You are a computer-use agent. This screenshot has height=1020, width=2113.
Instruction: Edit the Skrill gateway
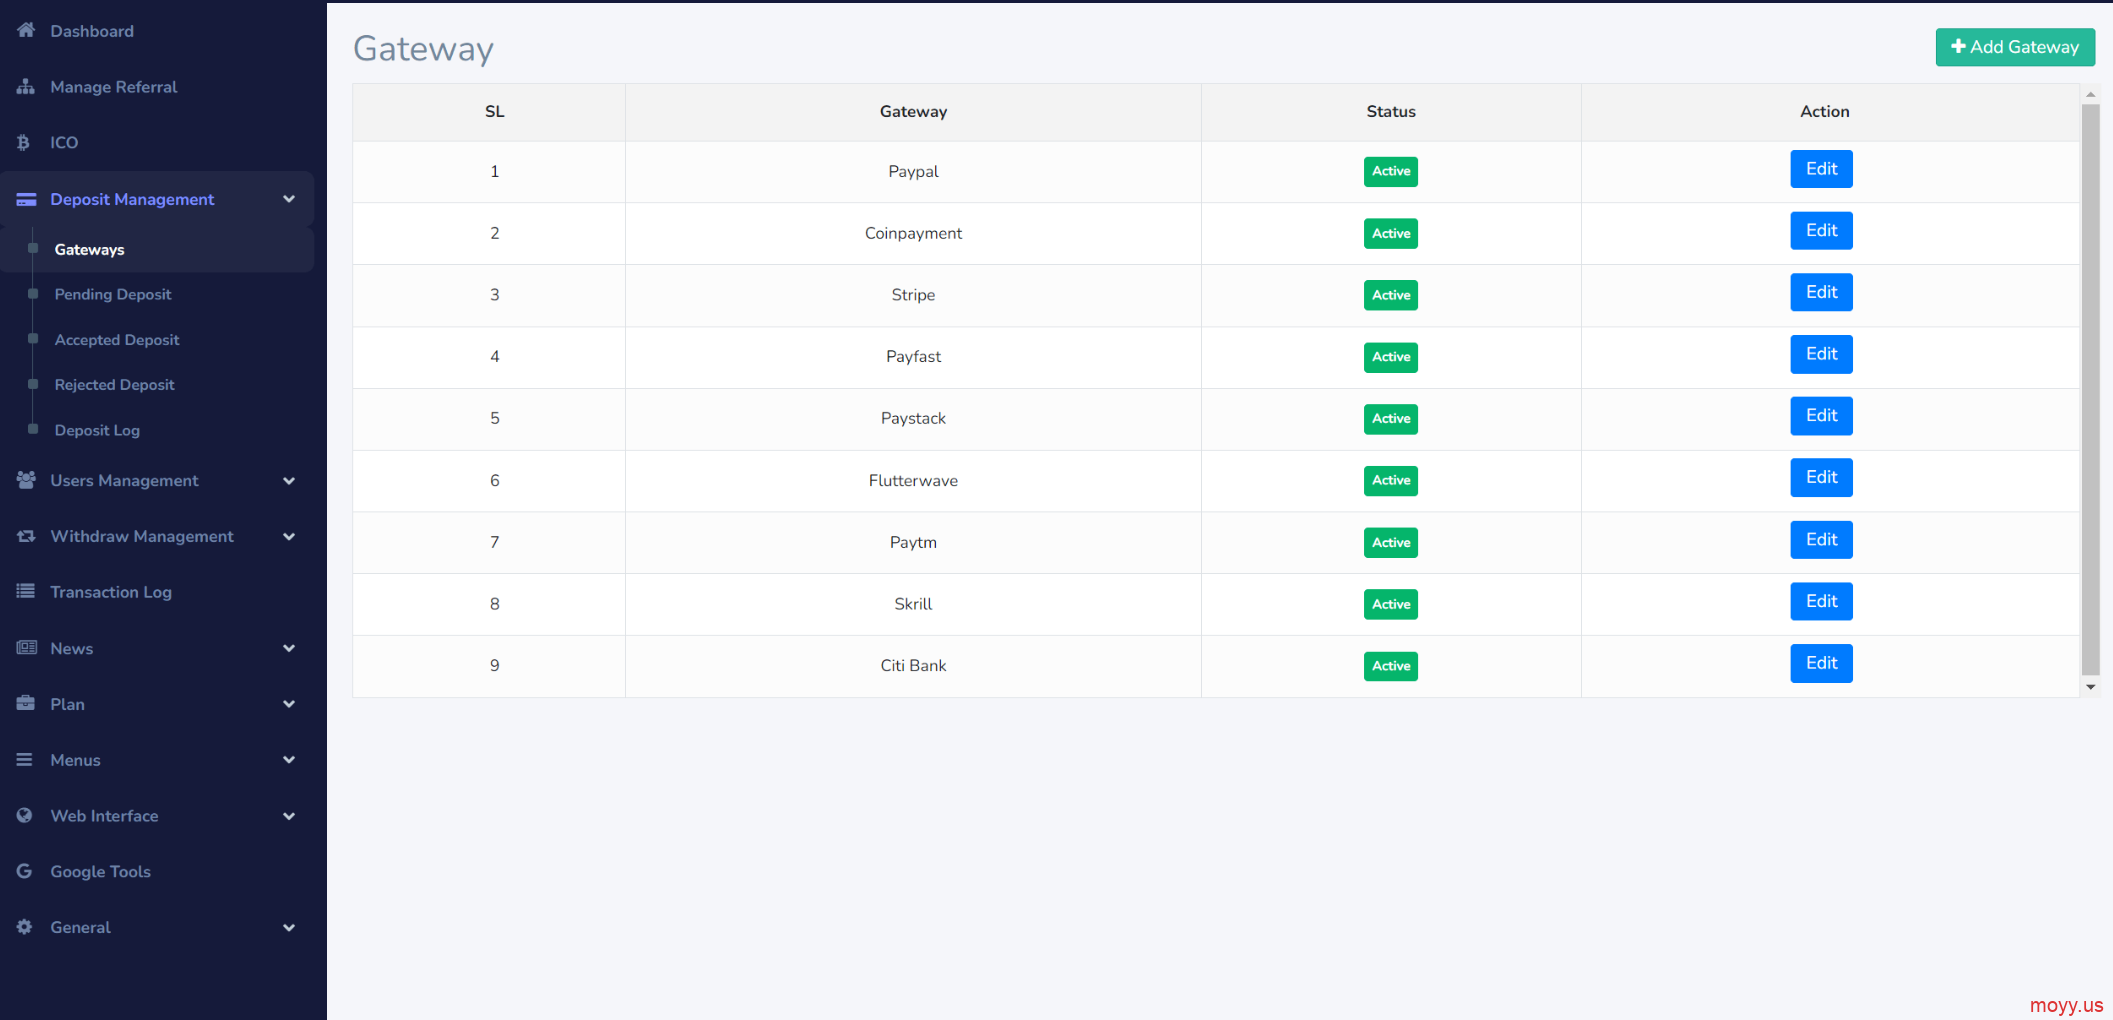tap(1821, 601)
